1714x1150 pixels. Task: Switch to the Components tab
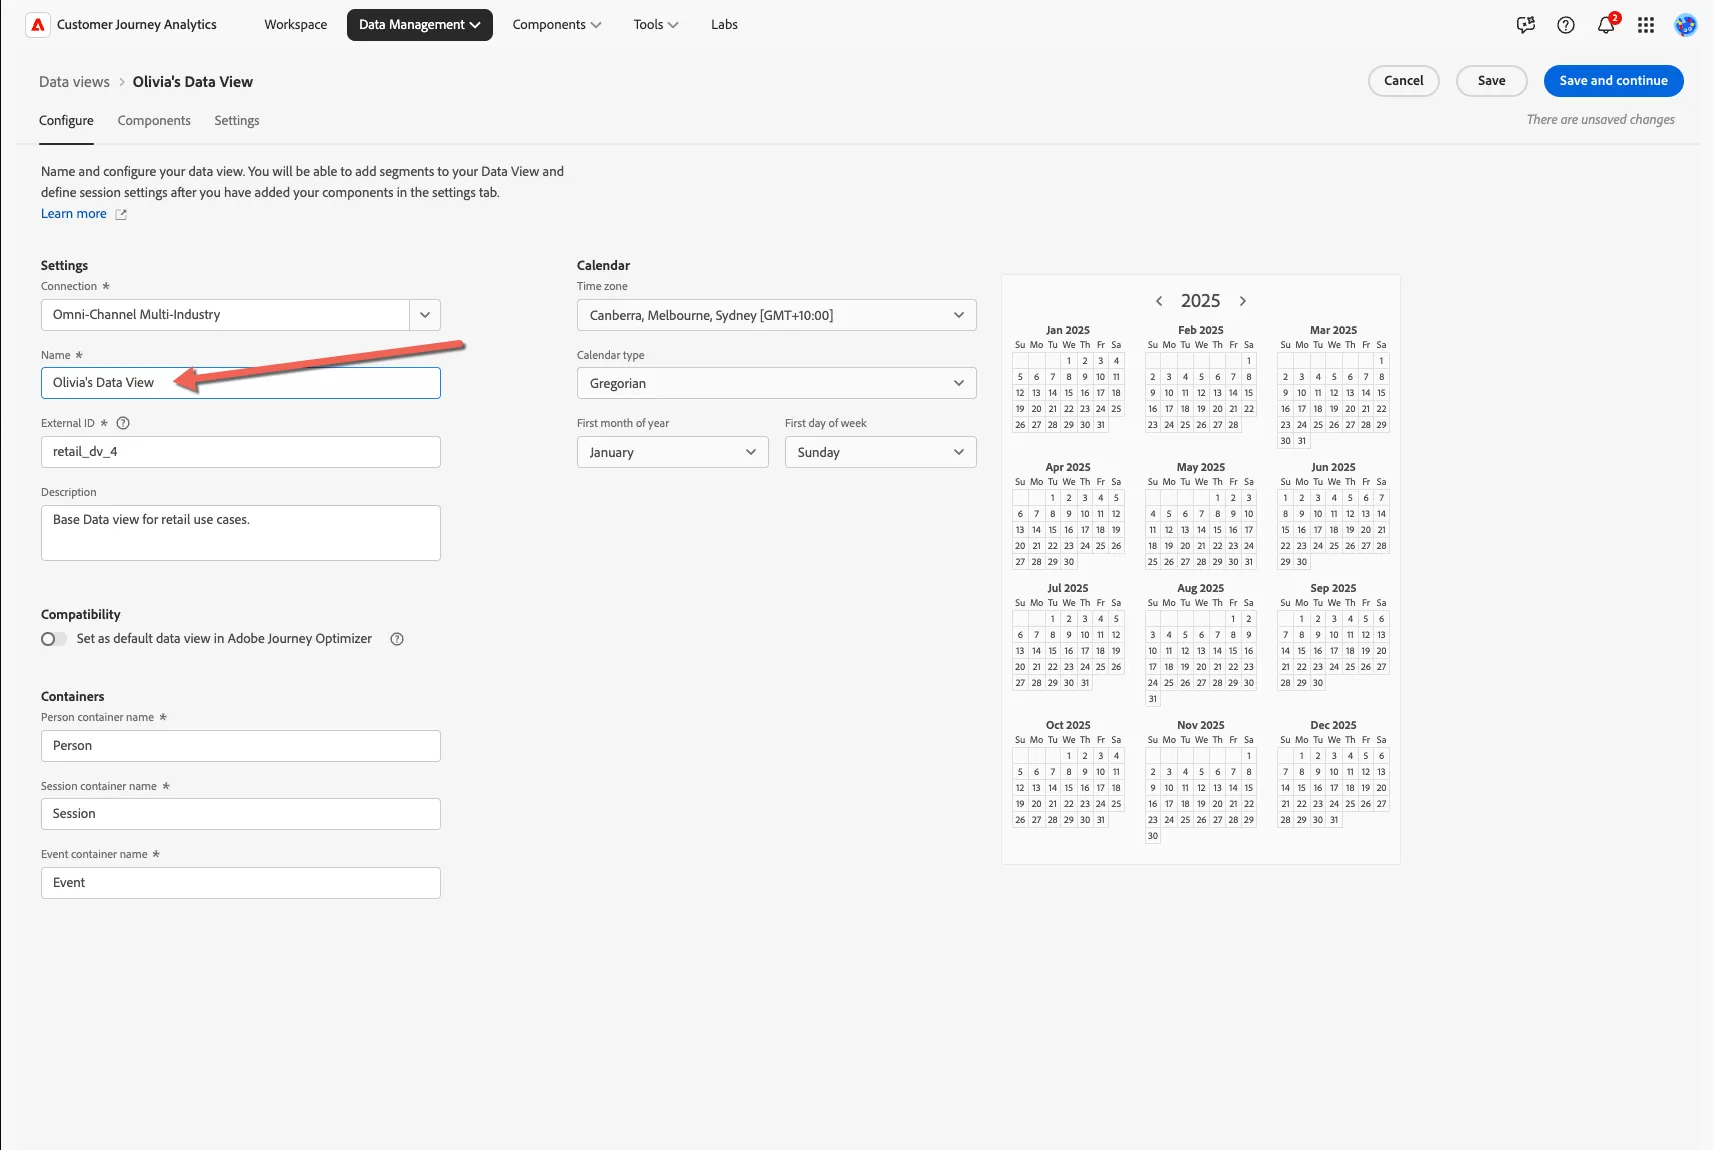pos(154,121)
